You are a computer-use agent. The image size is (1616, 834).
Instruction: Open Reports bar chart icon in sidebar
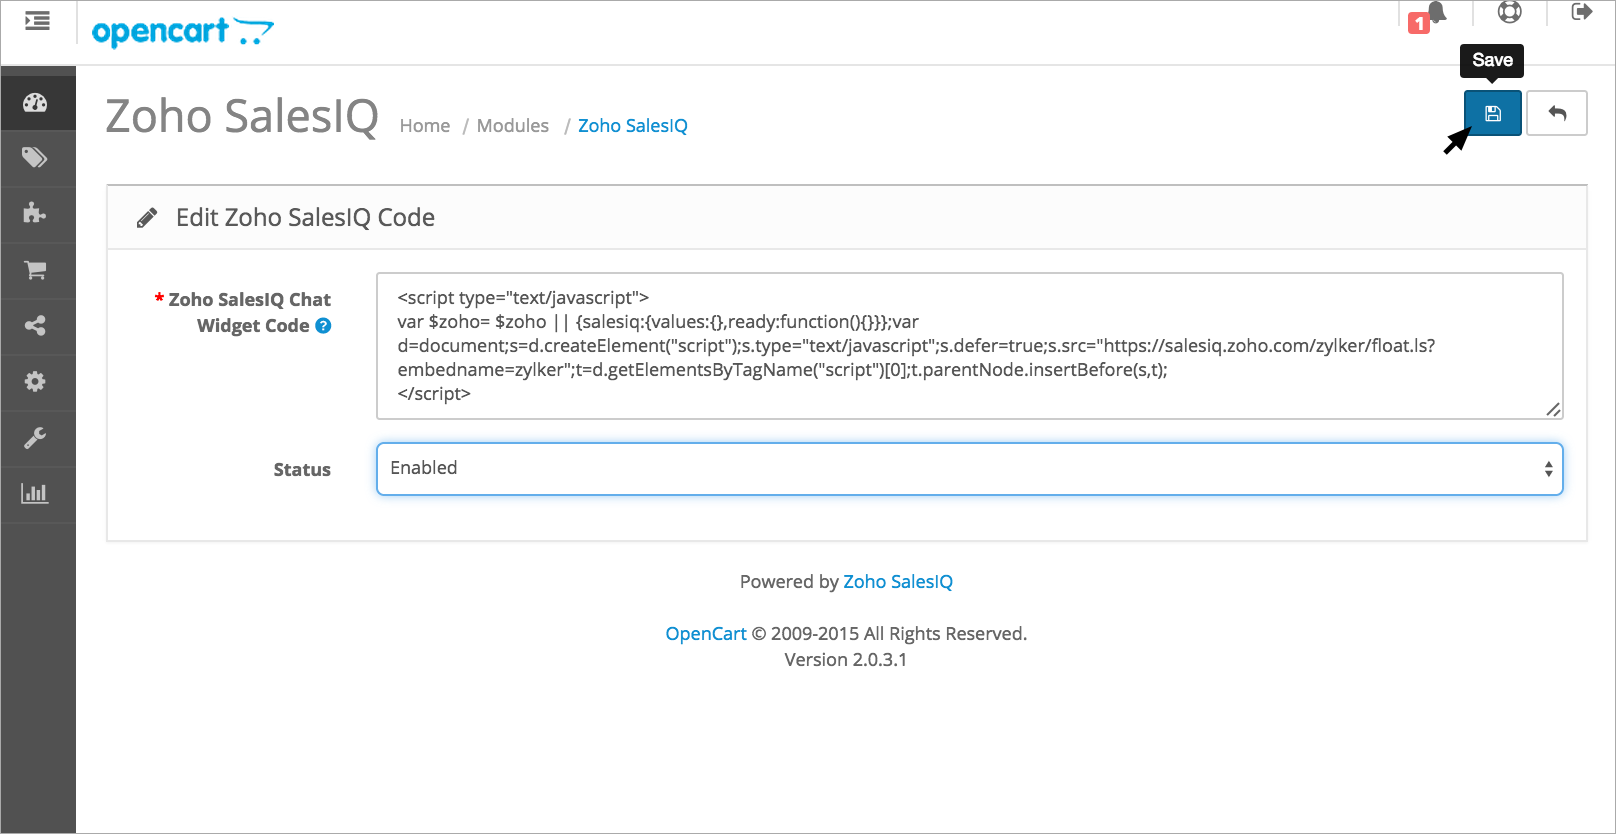36,494
